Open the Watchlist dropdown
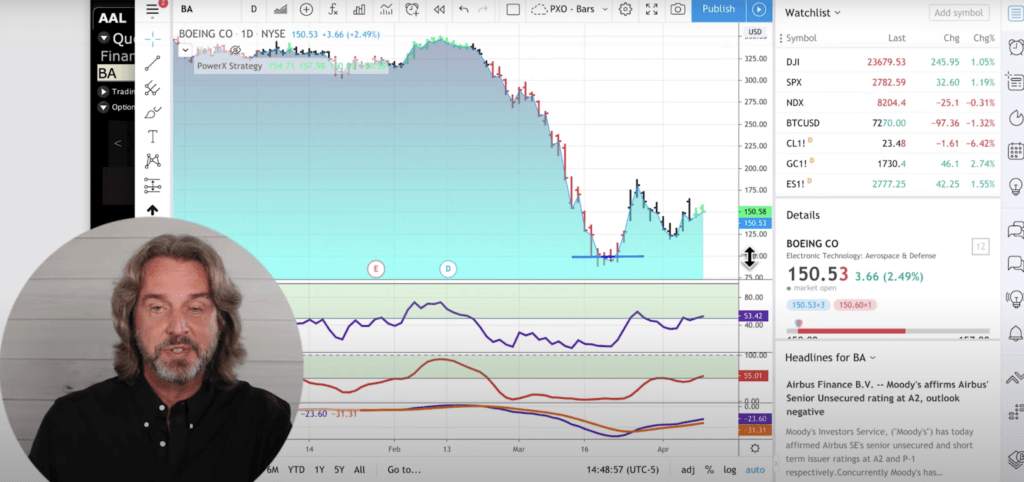 812,12
